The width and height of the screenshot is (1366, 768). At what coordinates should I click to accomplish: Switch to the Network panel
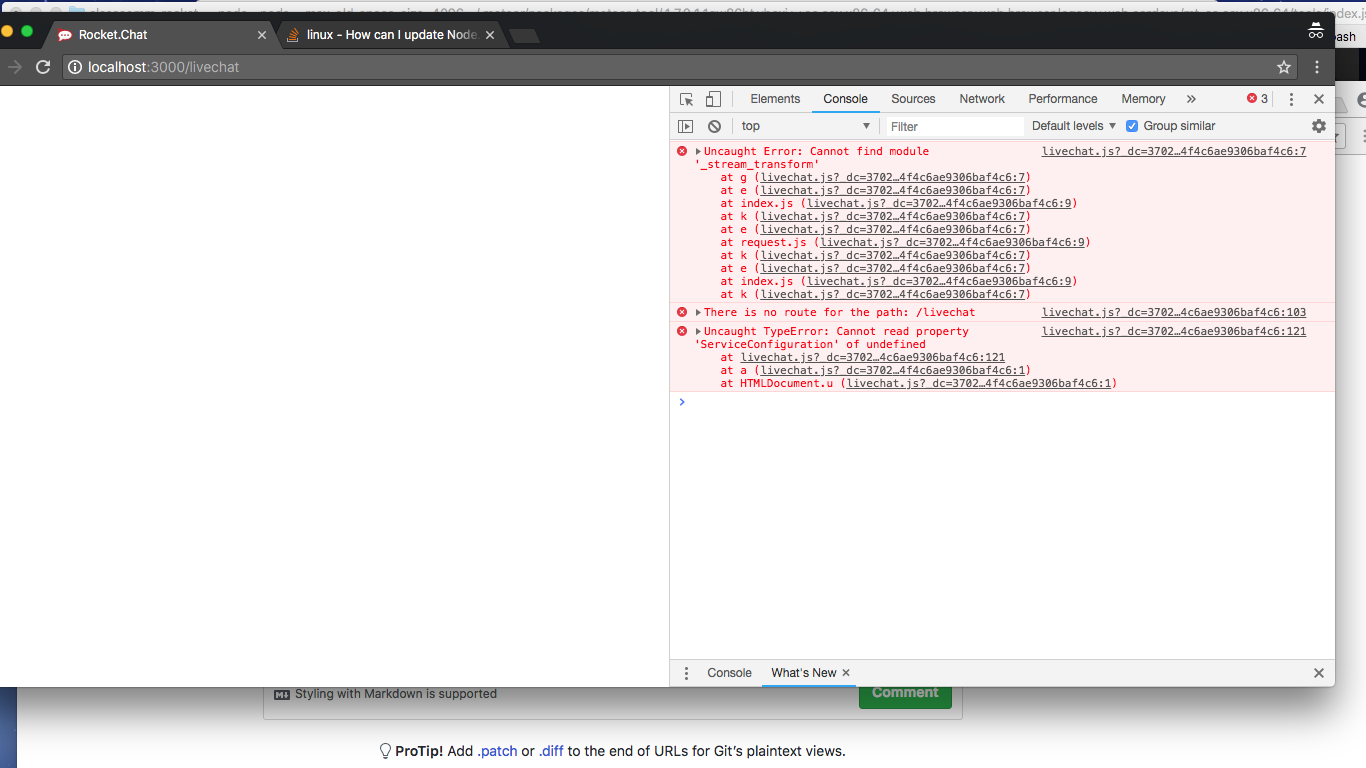[x=981, y=98]
